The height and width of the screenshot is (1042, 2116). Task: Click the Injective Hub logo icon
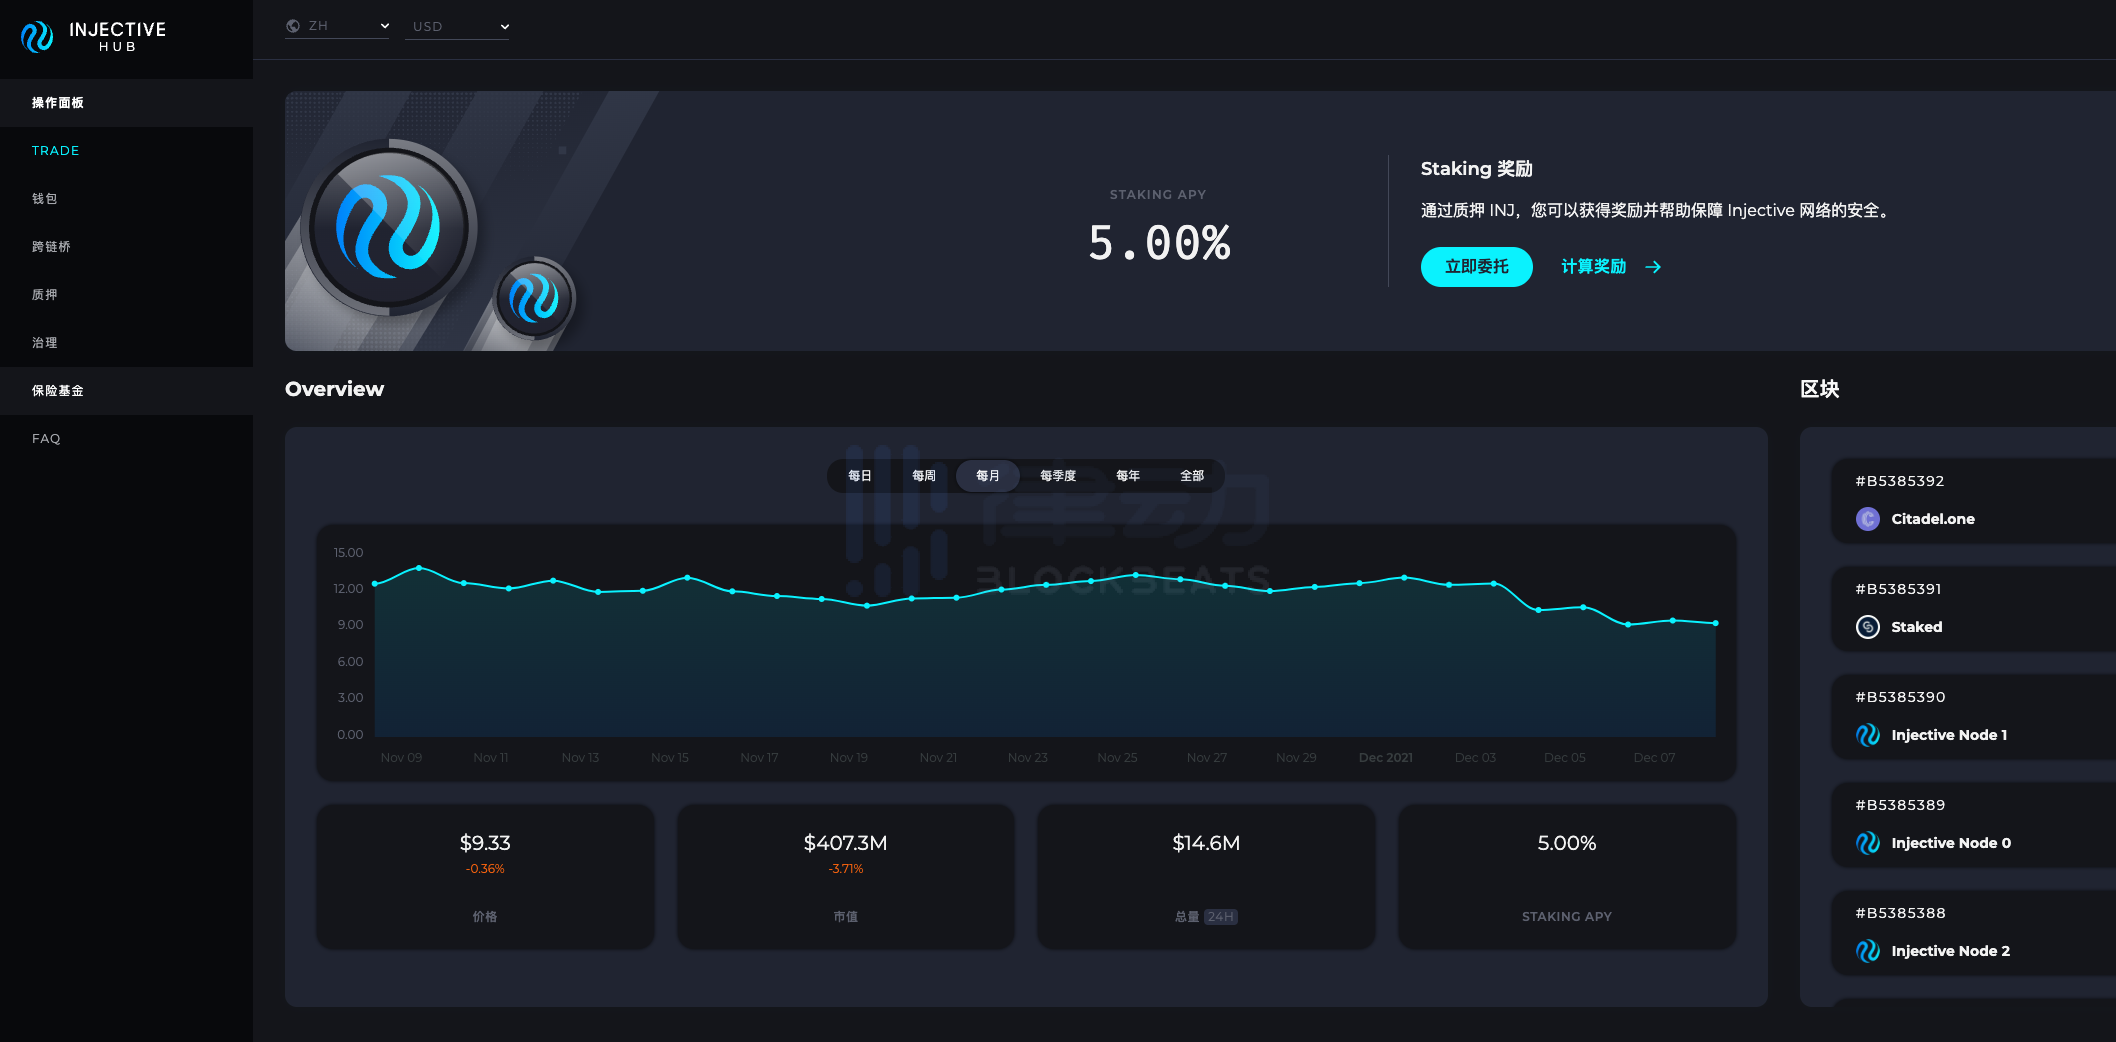point(37,37)
